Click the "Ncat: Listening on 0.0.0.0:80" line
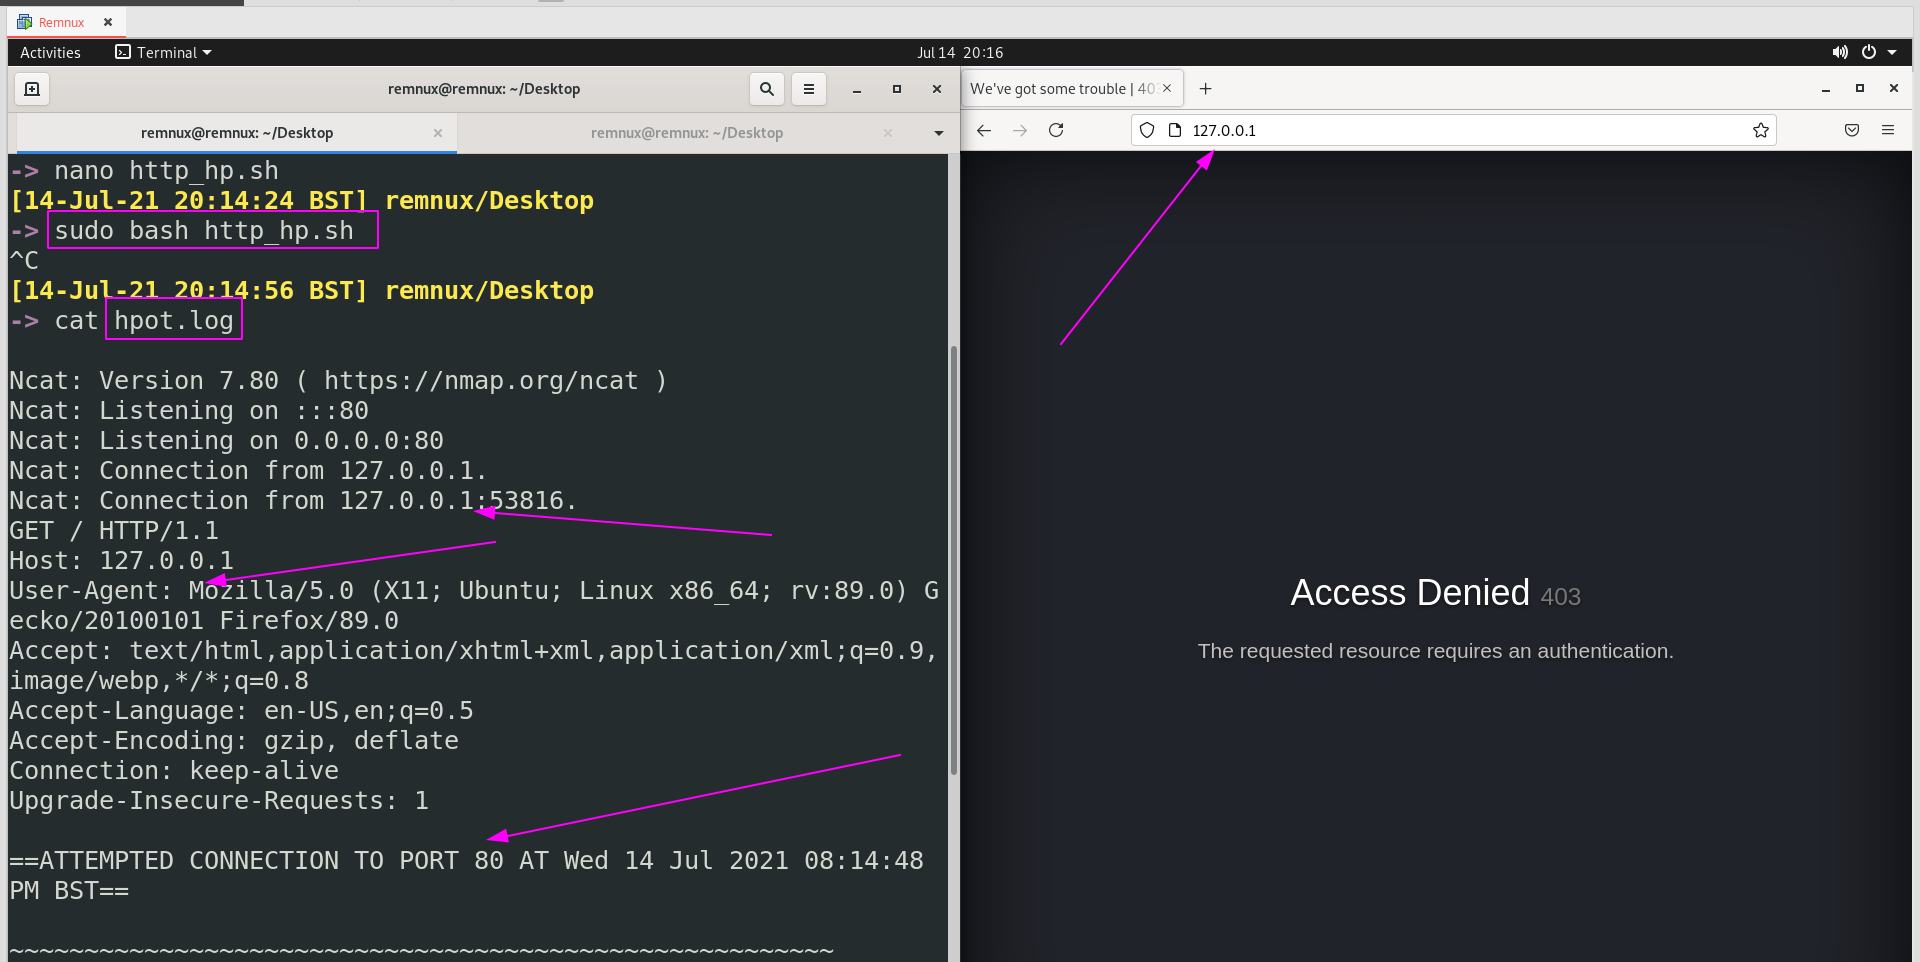 point(226,441)
